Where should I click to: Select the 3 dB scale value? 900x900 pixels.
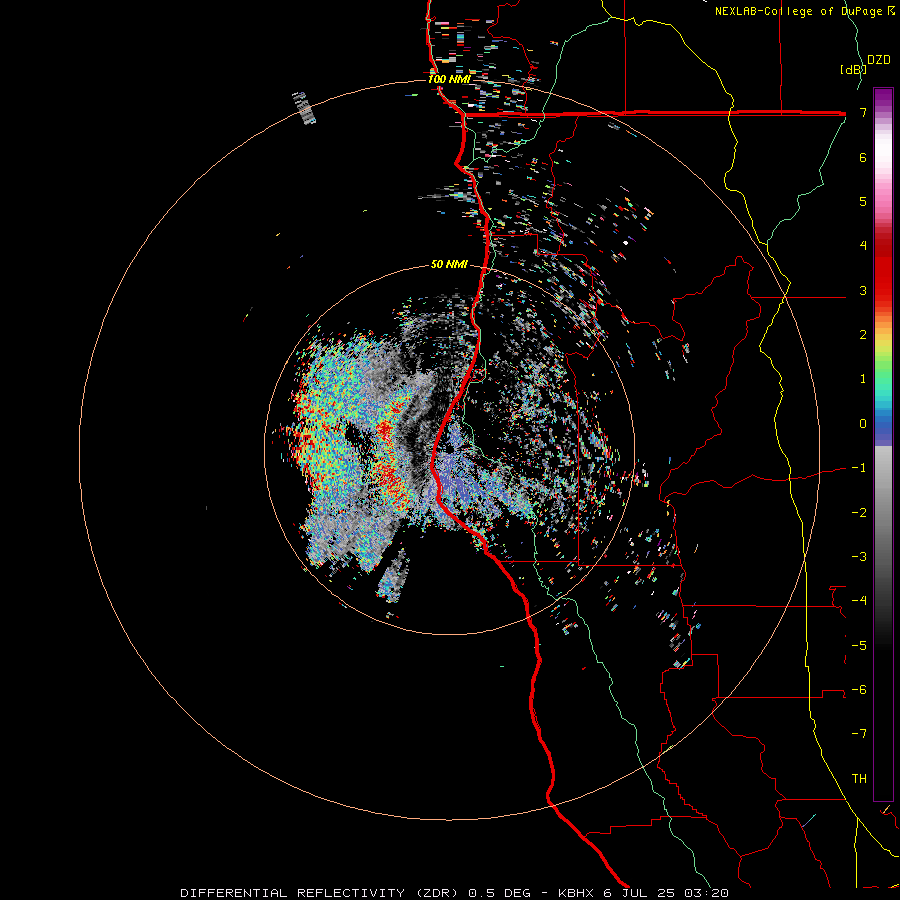pos(863,290)
